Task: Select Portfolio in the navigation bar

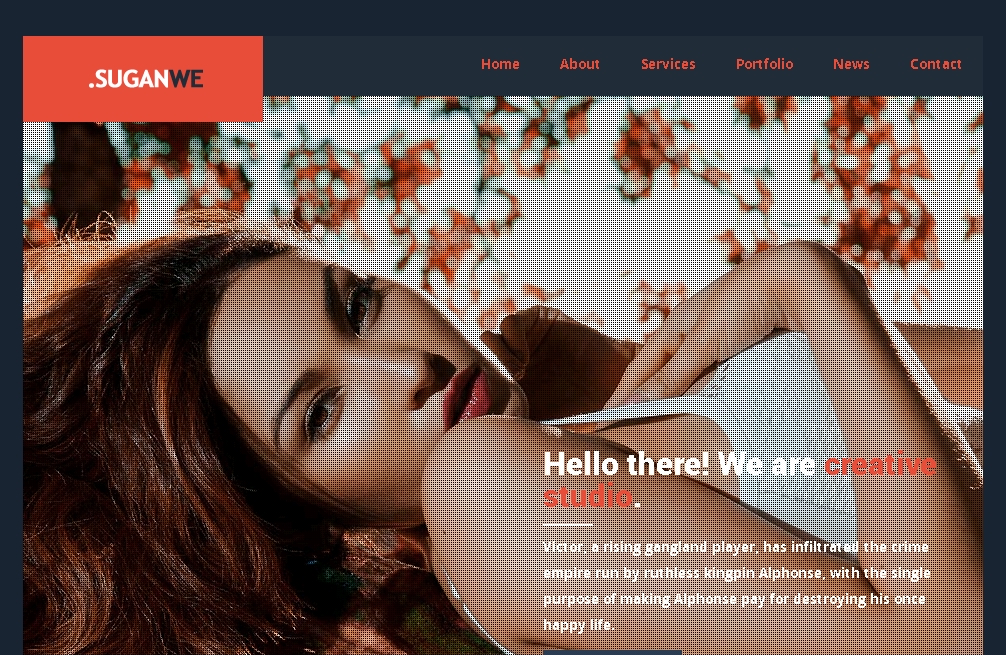Action: (x=764, y=64)
